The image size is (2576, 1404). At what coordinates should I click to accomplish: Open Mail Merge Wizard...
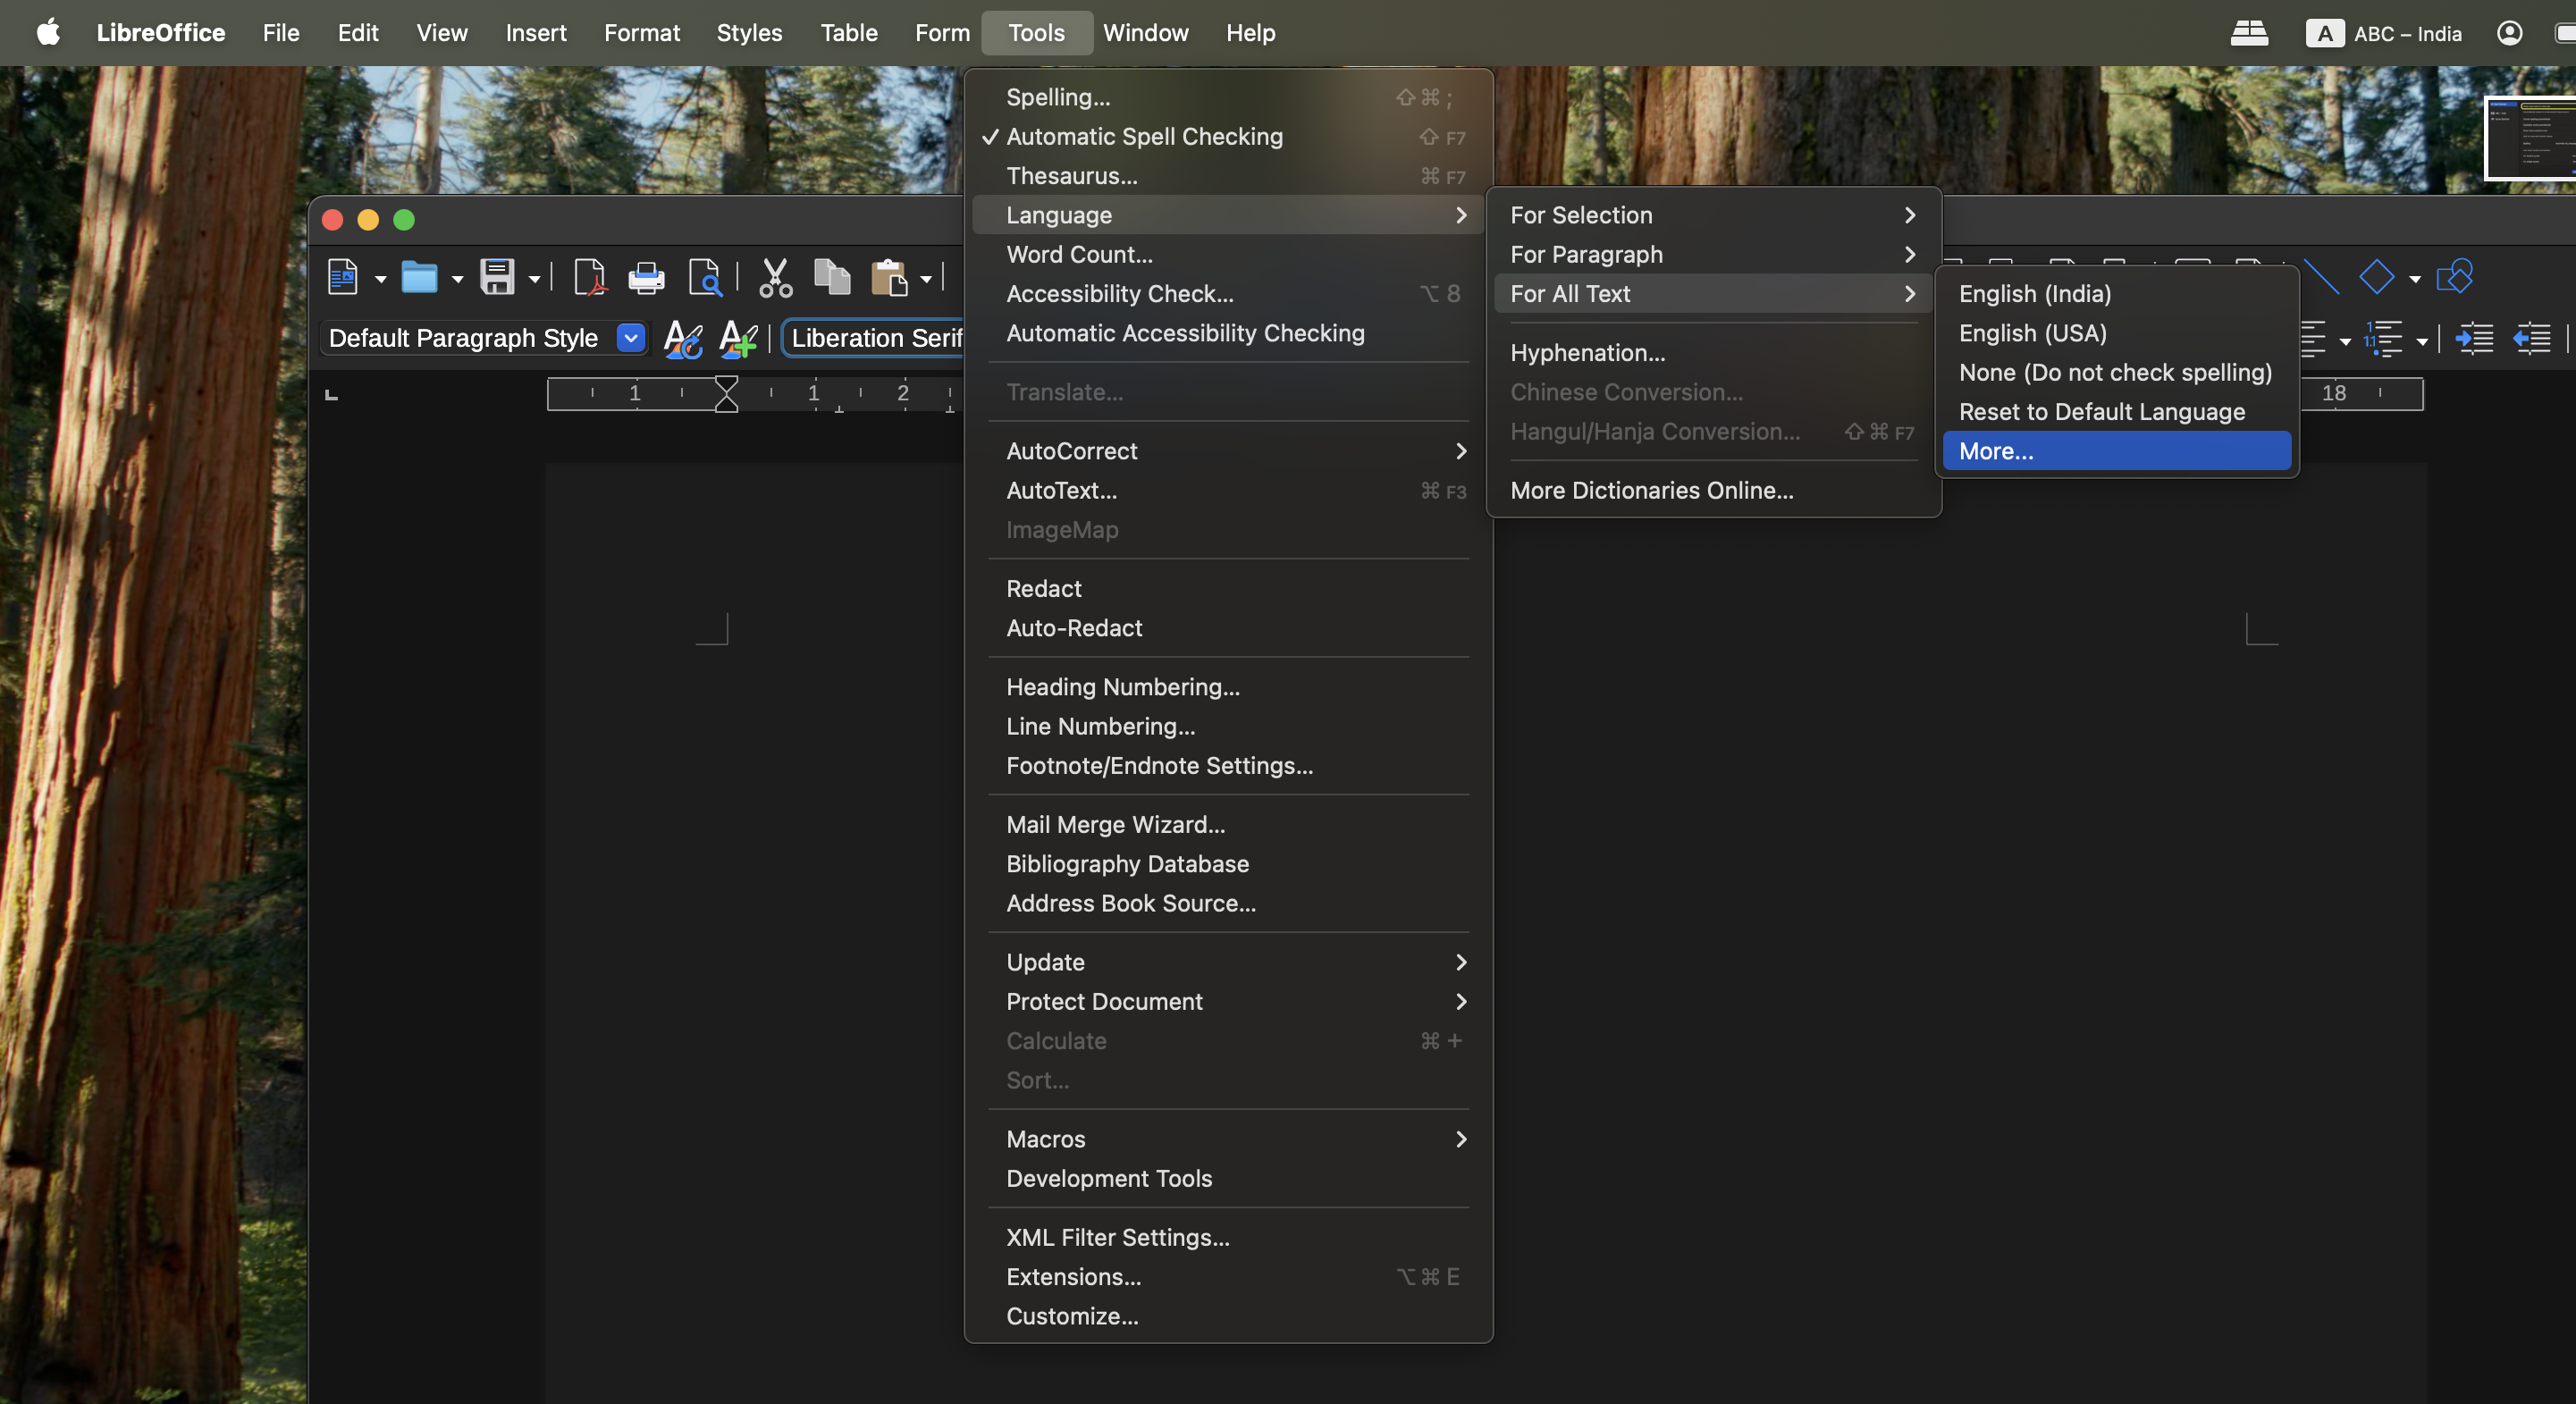coord(1228,825)
